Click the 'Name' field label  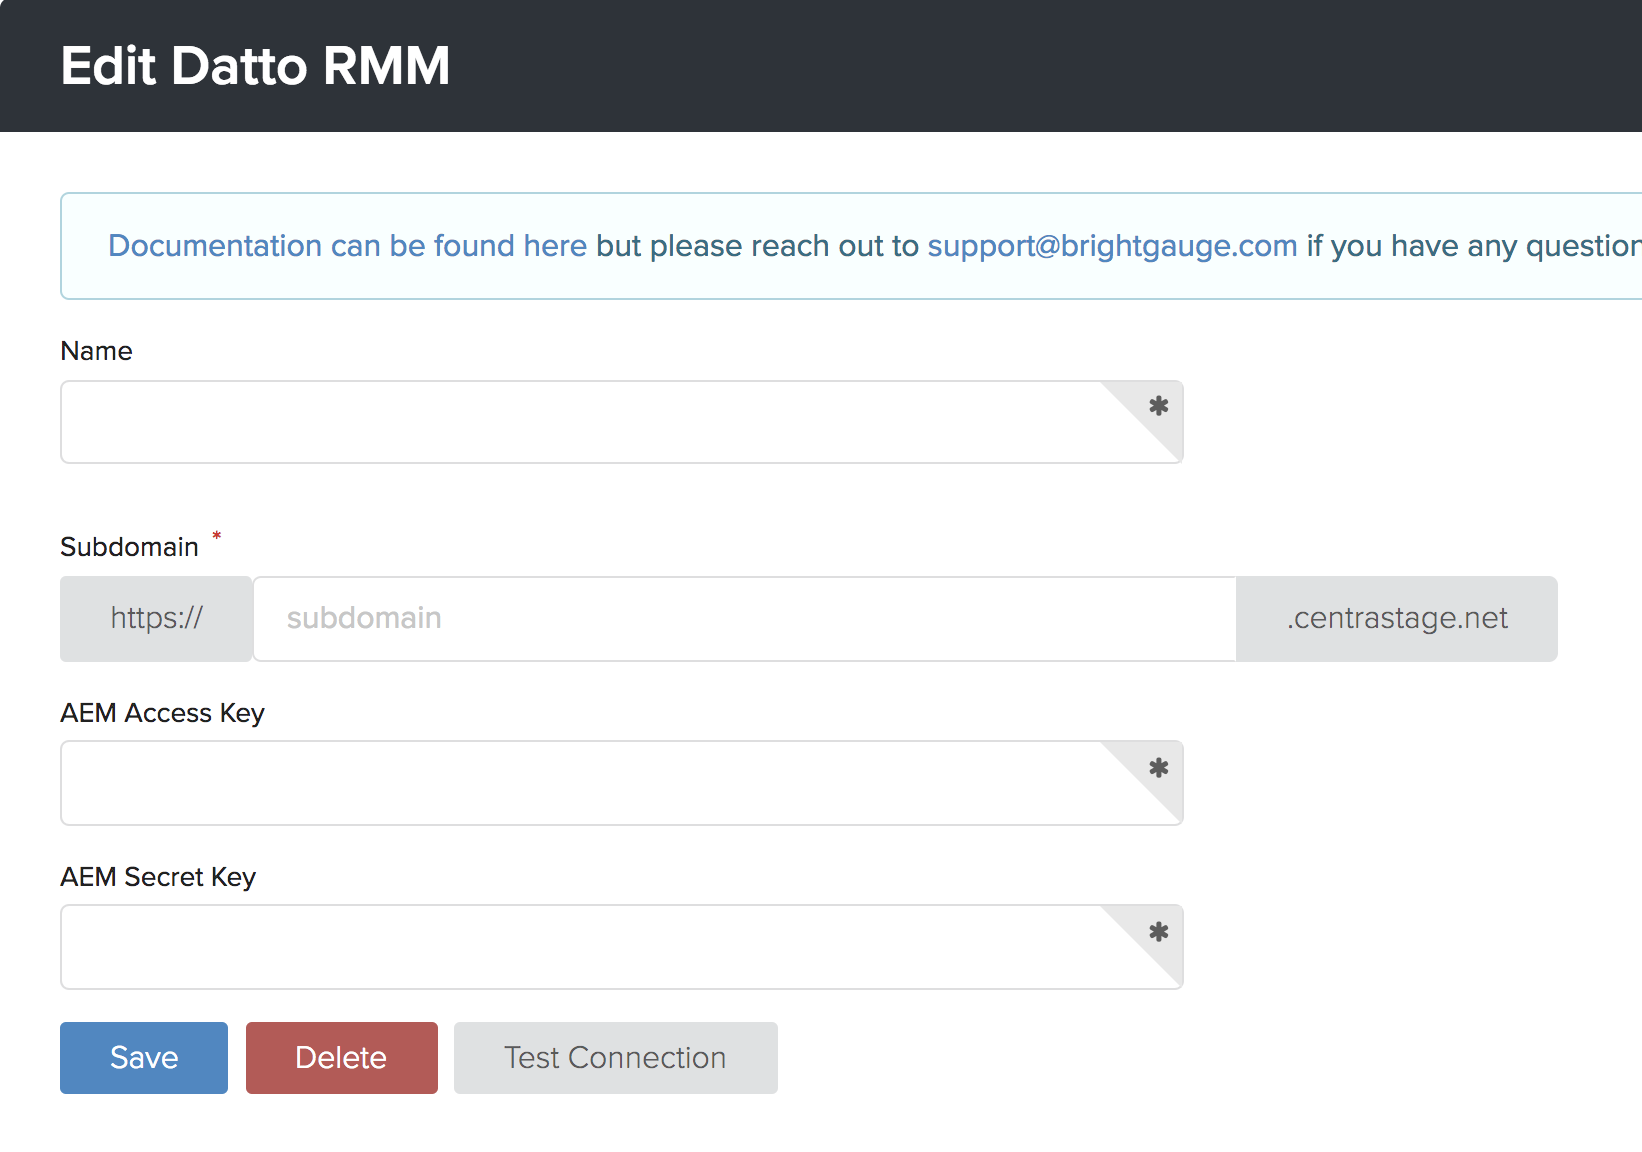96,351
